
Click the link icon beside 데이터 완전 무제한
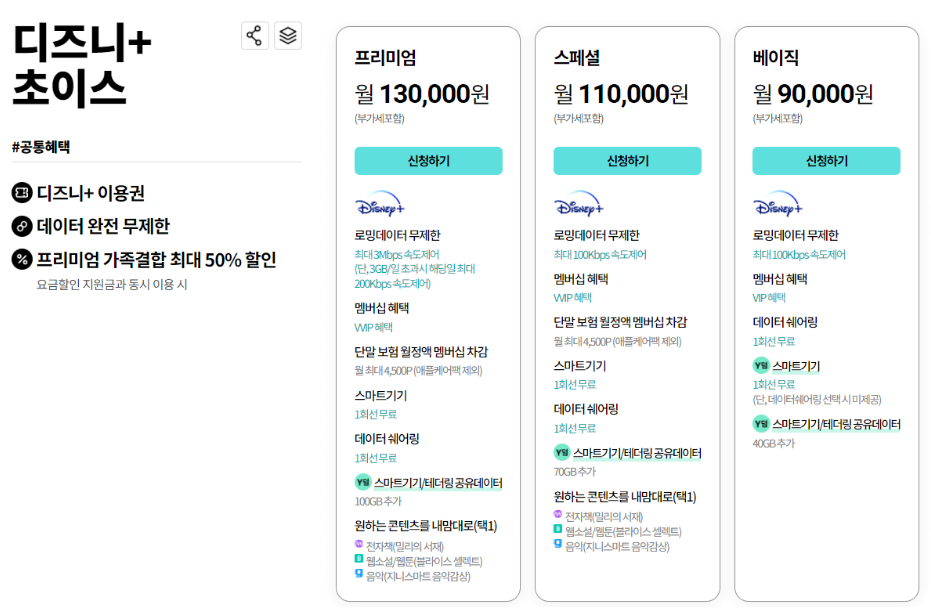tap(22, 226)
